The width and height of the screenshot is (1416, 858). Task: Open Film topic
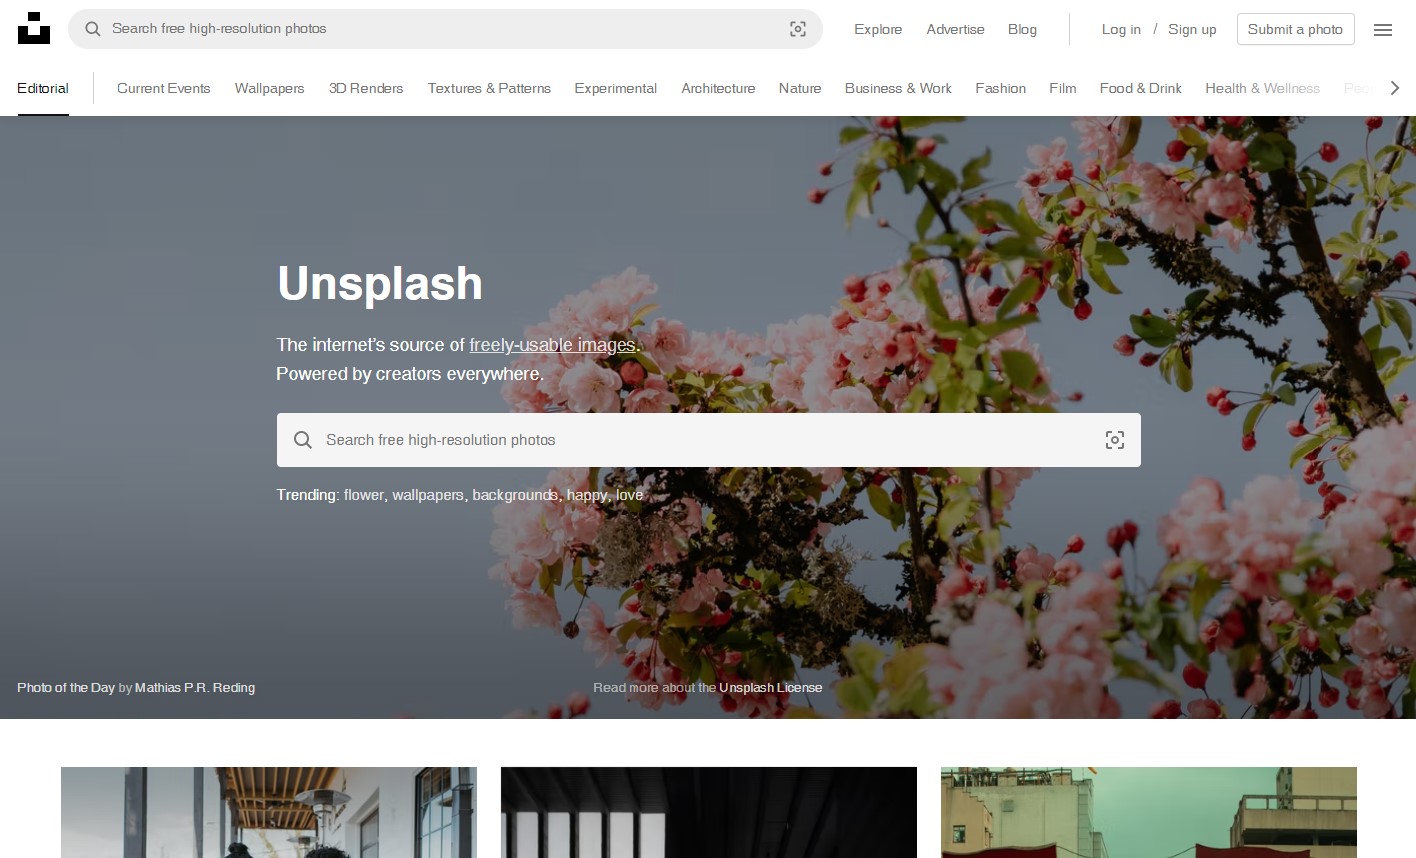pyautogui.click(x=1063, y=88)
